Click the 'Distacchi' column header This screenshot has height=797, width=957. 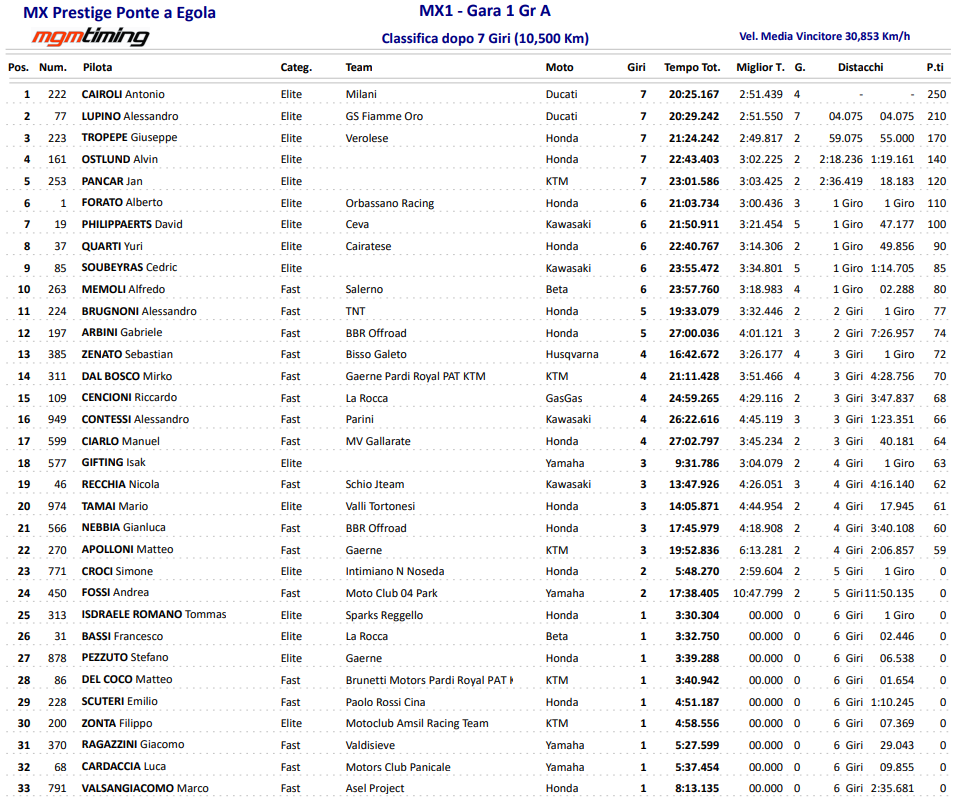pyautogui.click(x=861, y=67)
